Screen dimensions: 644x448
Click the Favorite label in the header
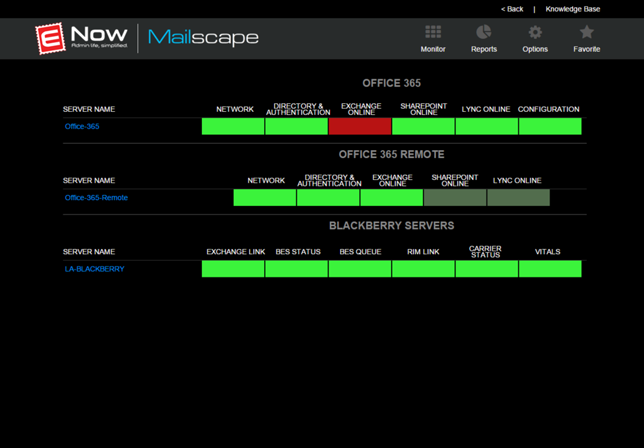586,49
